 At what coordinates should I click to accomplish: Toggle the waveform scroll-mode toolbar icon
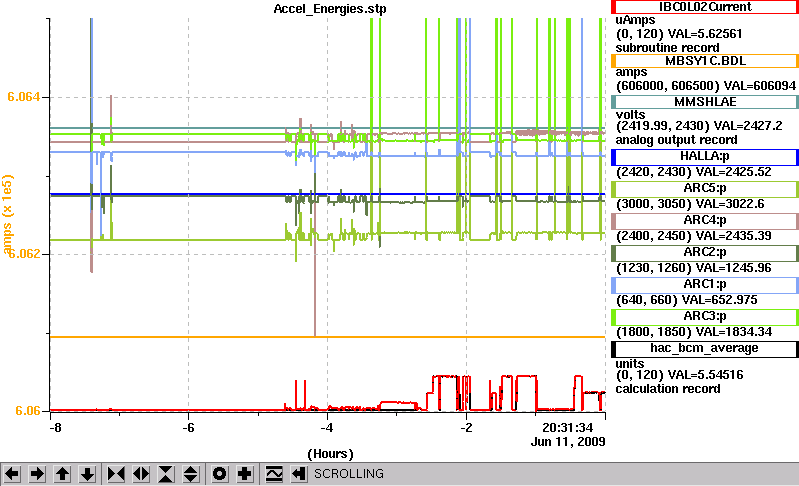click(274, 474)
